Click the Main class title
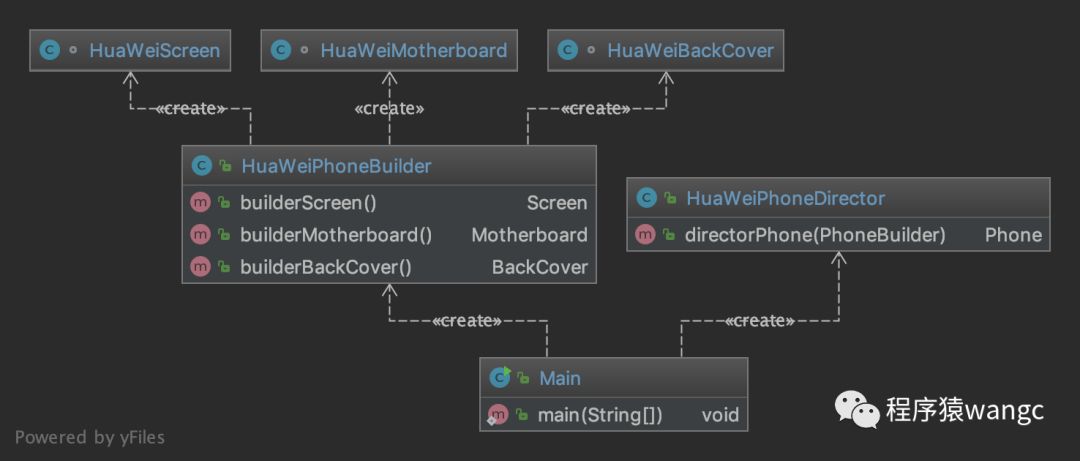 pyautogui.click(x=559, y=378)
